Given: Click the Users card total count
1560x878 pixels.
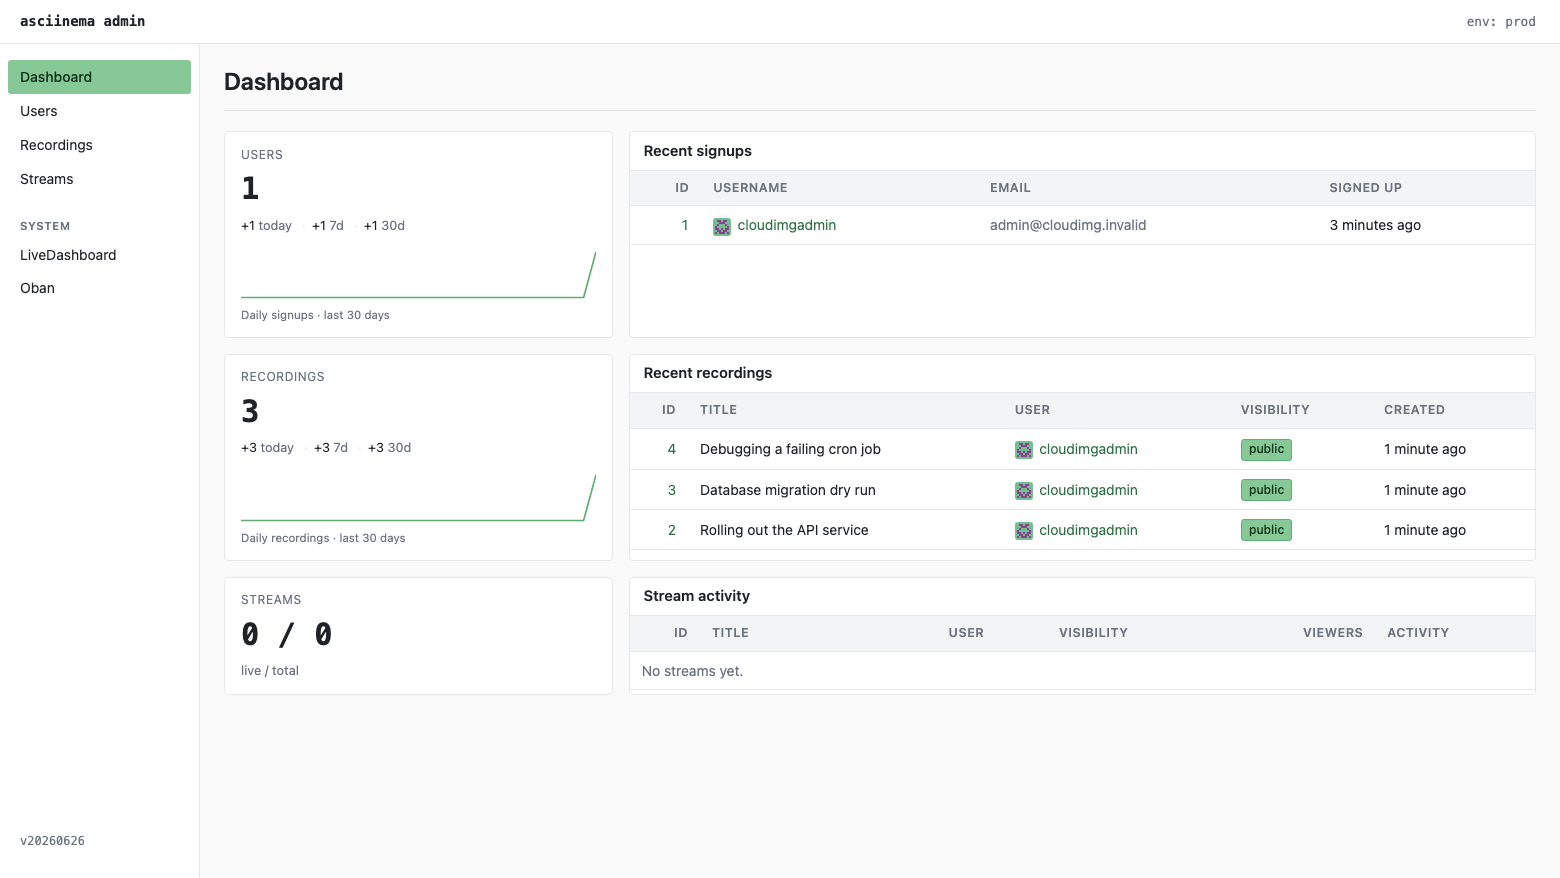Looking at the screenshot, I should click(x=250, y=188).
